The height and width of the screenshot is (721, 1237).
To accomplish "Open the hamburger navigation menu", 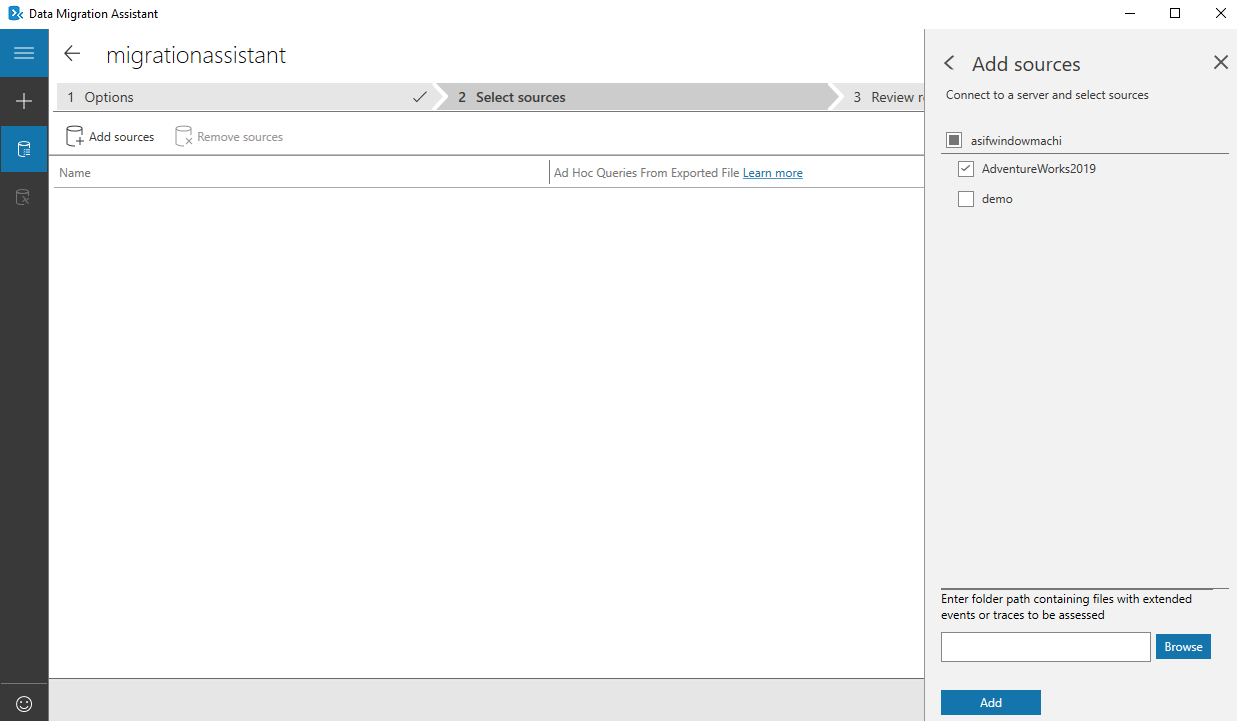I will coord(24,53).
